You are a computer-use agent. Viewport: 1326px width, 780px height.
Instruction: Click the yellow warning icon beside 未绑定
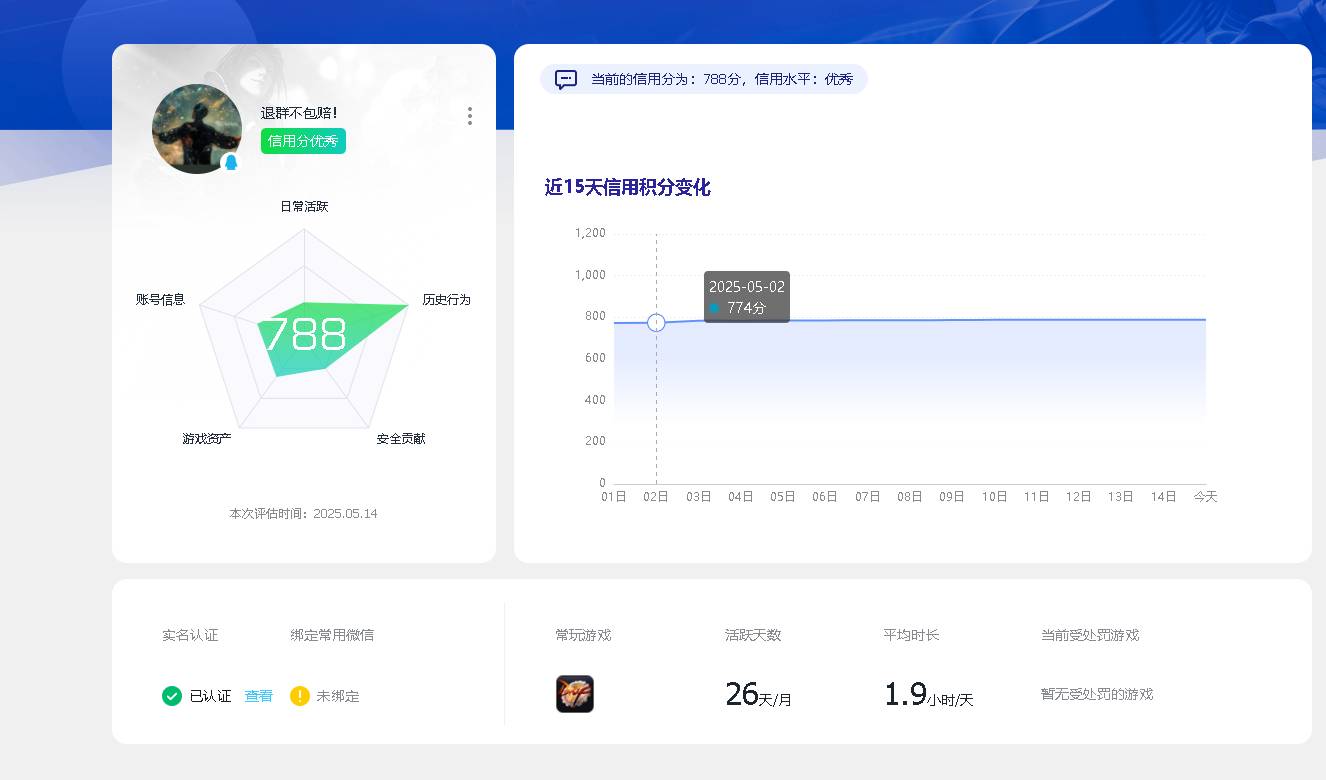coord(298,696)
